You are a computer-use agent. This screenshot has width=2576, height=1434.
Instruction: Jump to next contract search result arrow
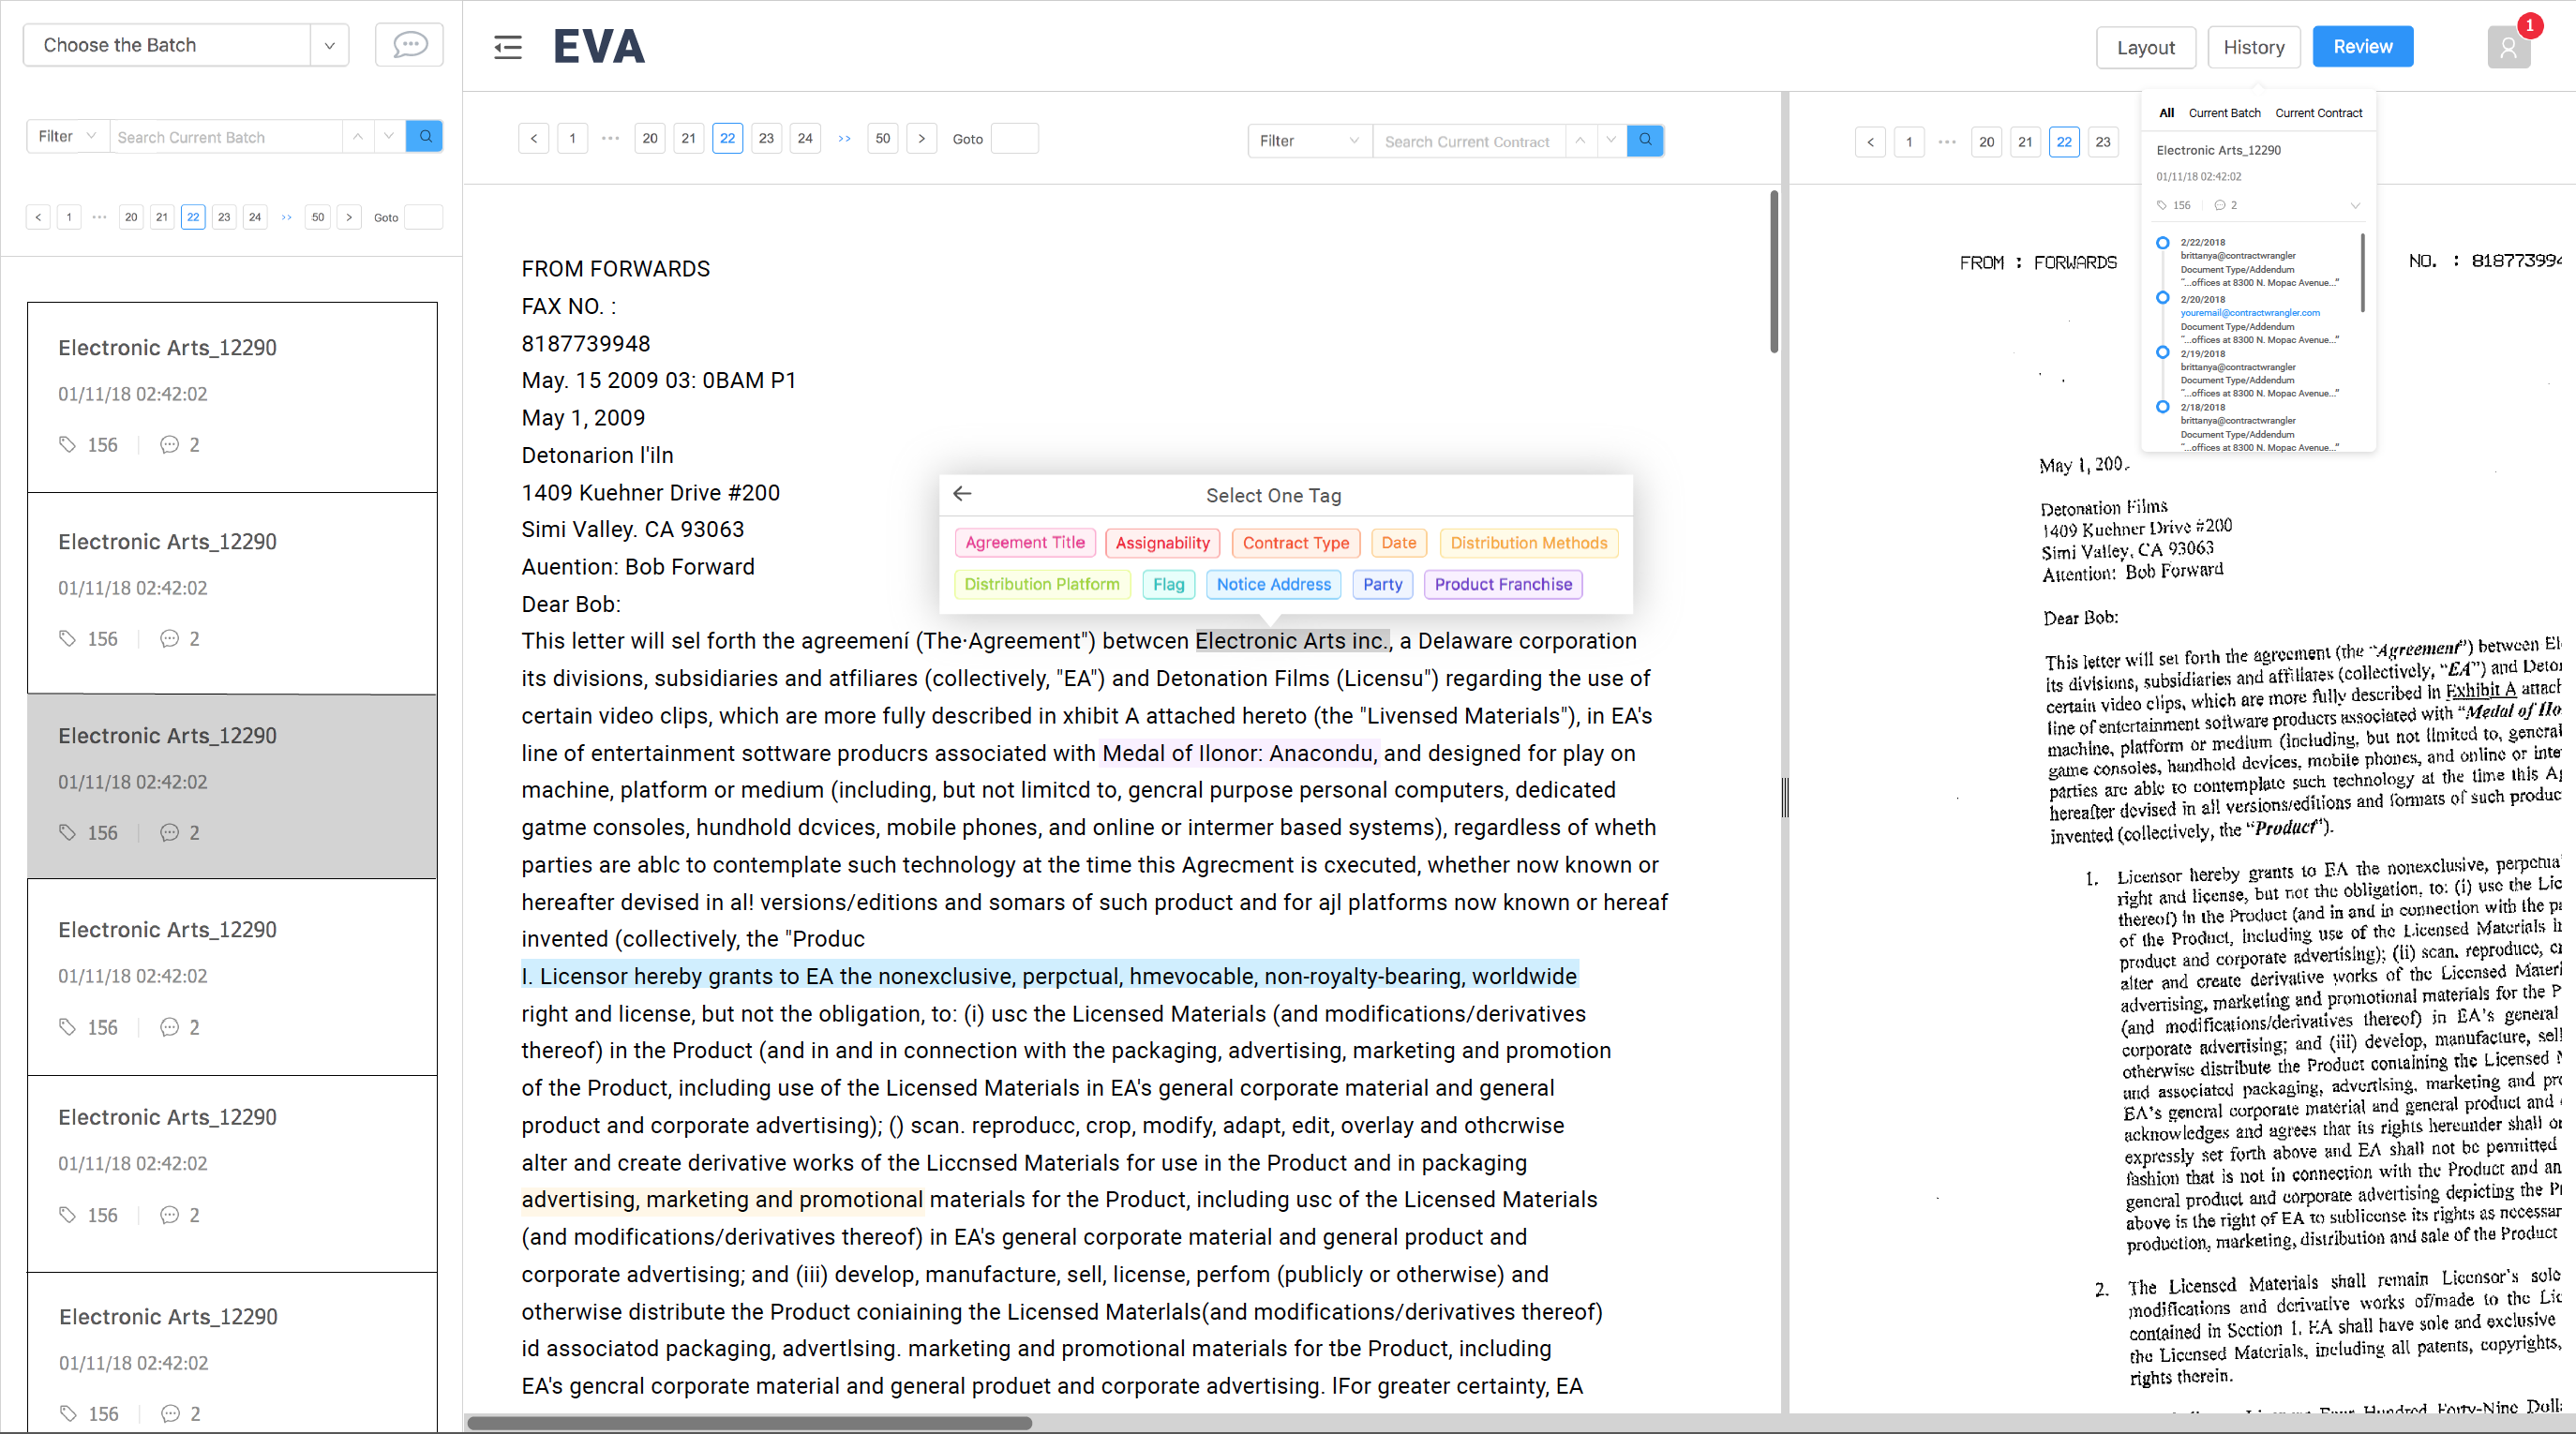pyautogui.click(x=1611, y=141)
